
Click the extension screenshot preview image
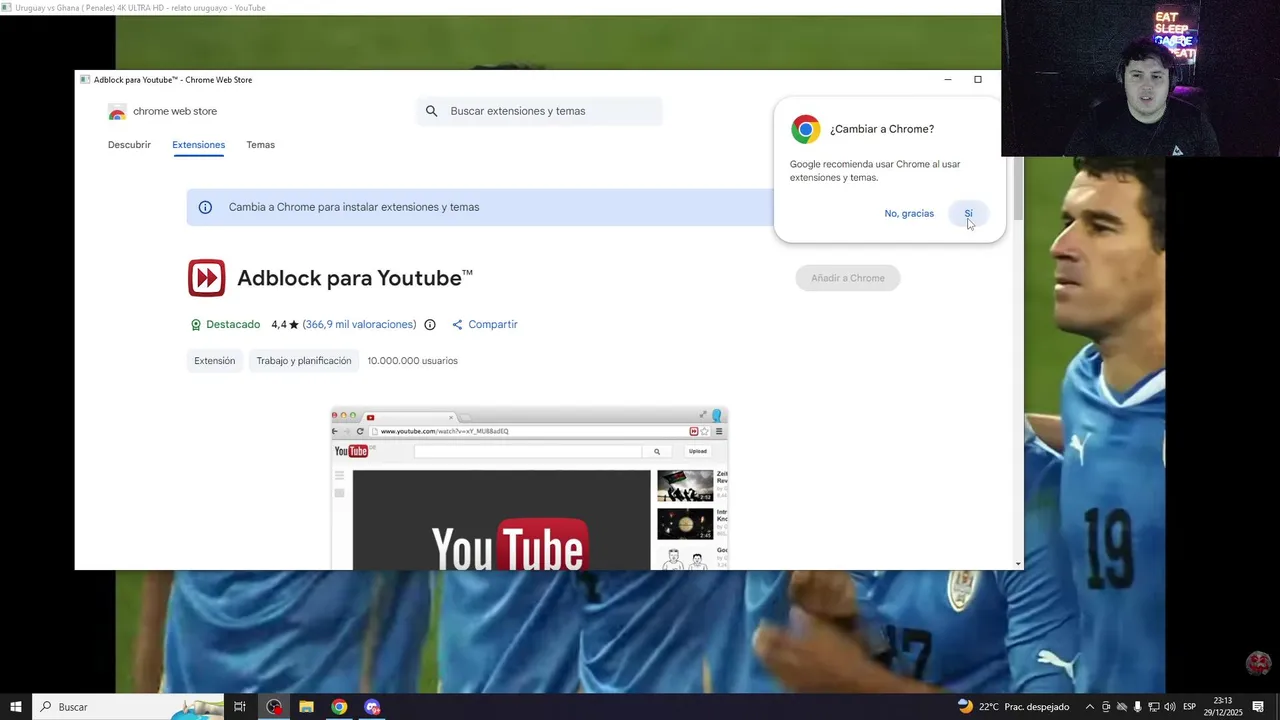tap(530, 489)
